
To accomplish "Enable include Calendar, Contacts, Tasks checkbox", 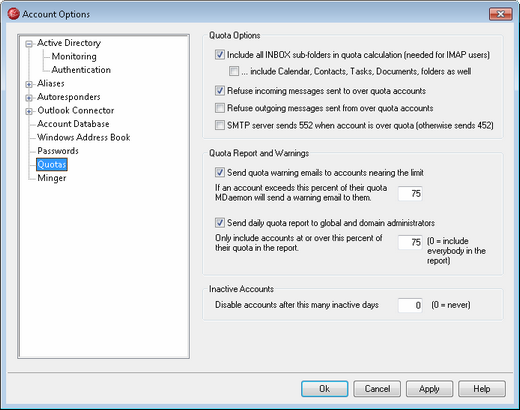I will [234, 71].
